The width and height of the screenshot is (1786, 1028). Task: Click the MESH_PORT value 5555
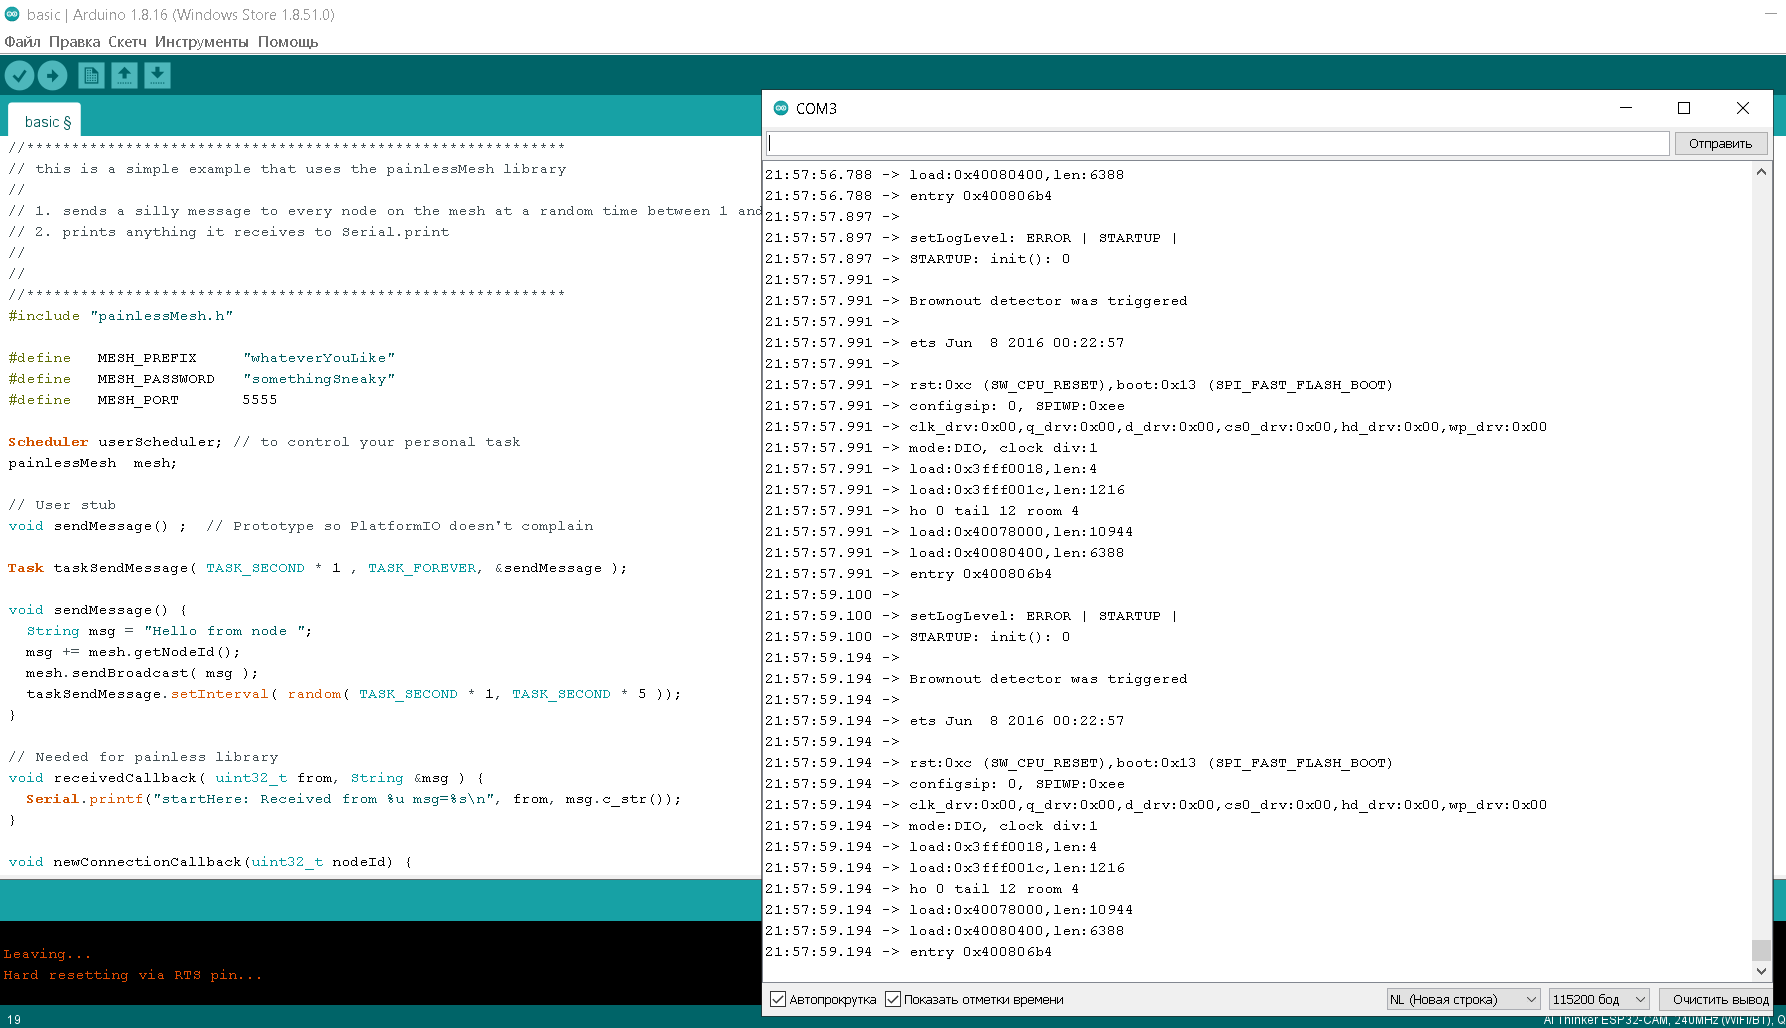click(260, 400)
